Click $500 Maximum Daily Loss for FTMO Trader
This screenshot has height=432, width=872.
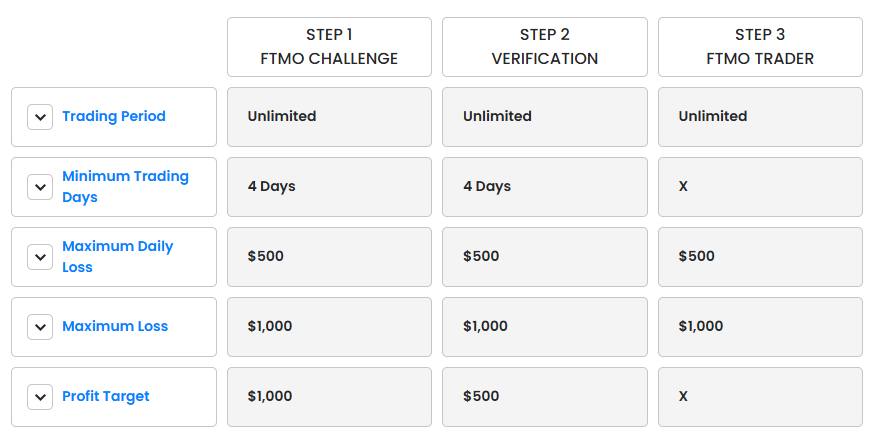pos(760,257)
